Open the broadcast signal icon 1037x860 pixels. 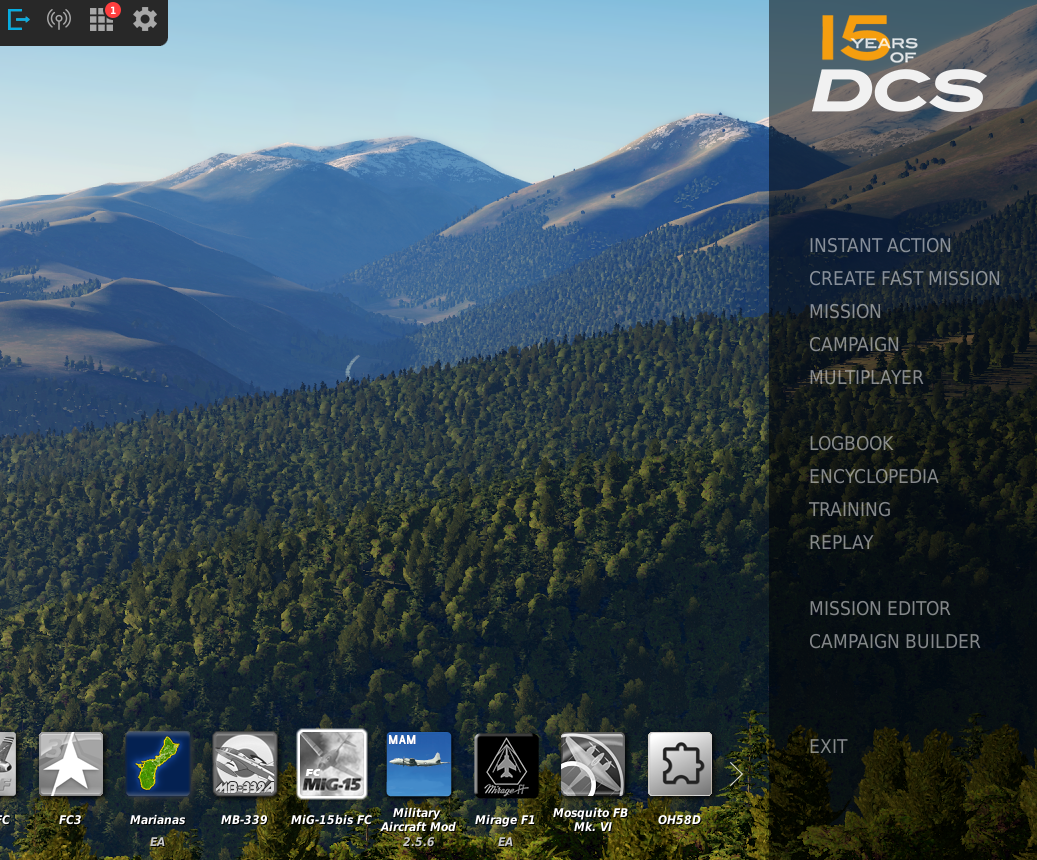[x=59, y=20]
